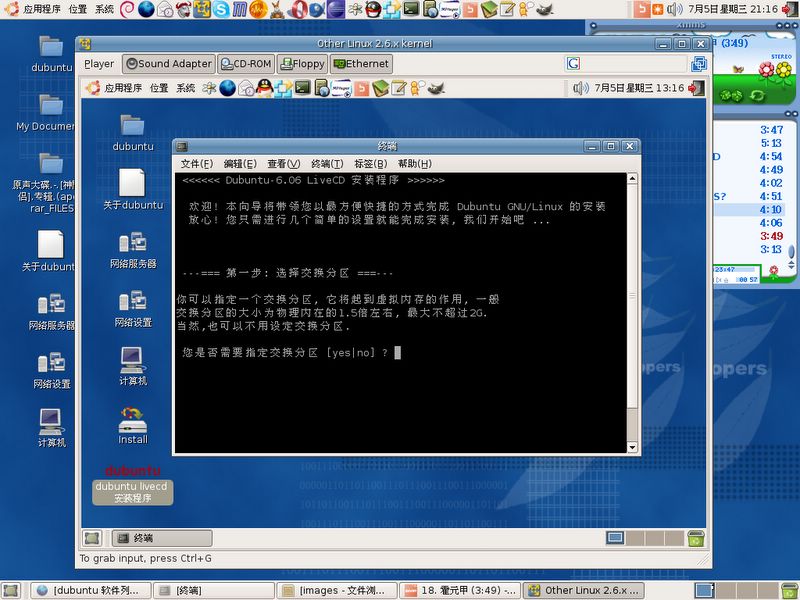
Task: Launch Skype from the host top panel
Action: [x=221, y=9]
